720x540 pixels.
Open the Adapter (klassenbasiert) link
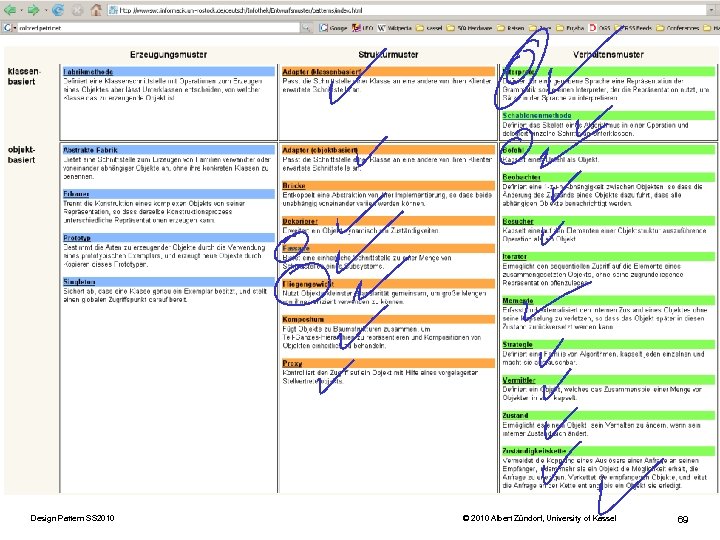pos(321,72)
